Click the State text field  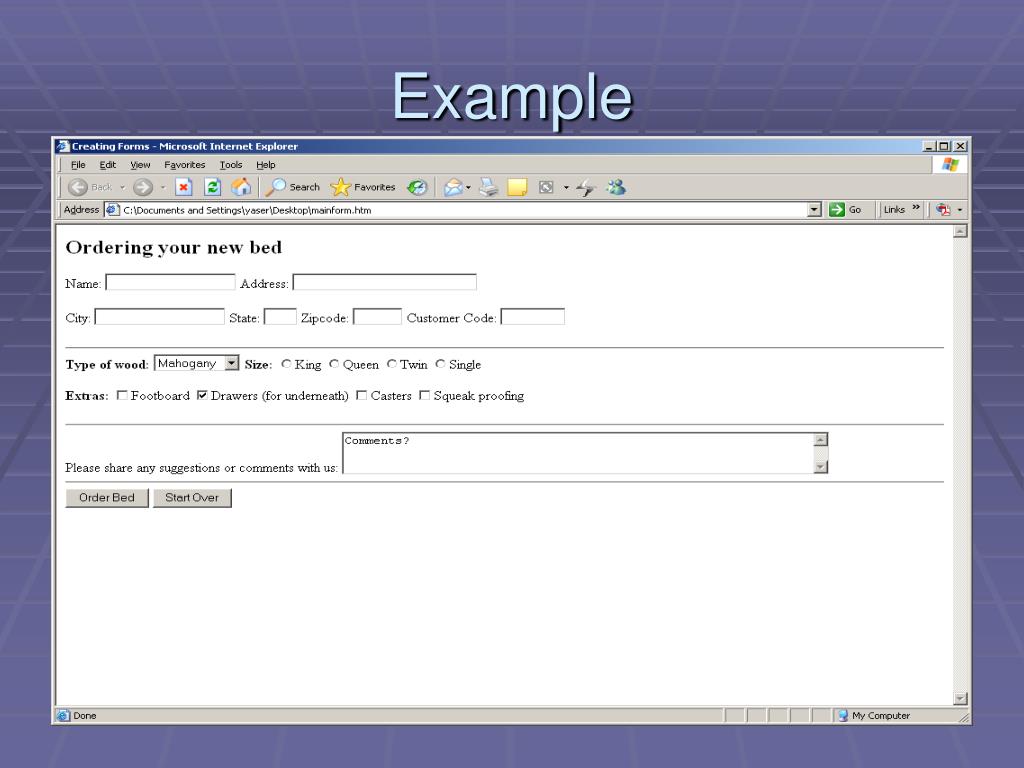[280, 317]
